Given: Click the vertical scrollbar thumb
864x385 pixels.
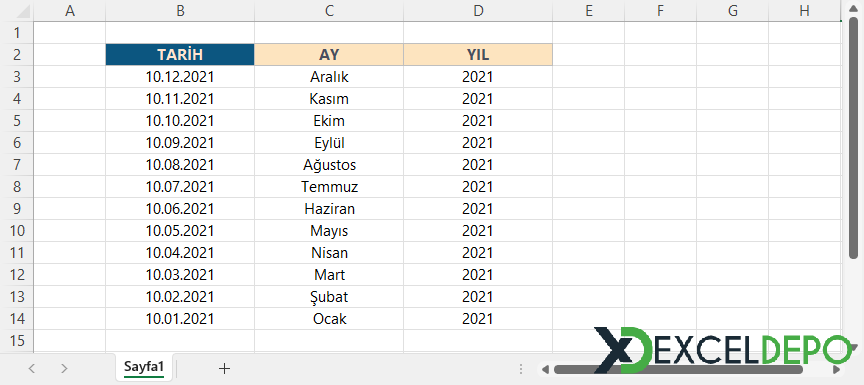Looking at the screenshot, I should [853, 138].
